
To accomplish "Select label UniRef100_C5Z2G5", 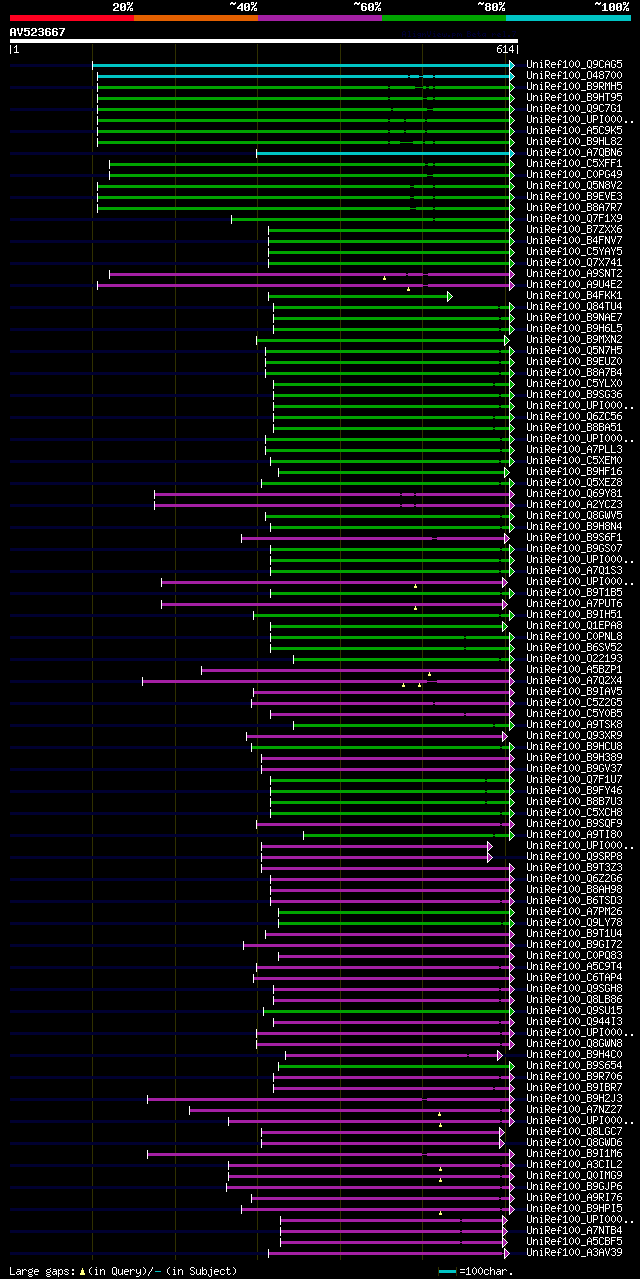I will click(573, 702).
